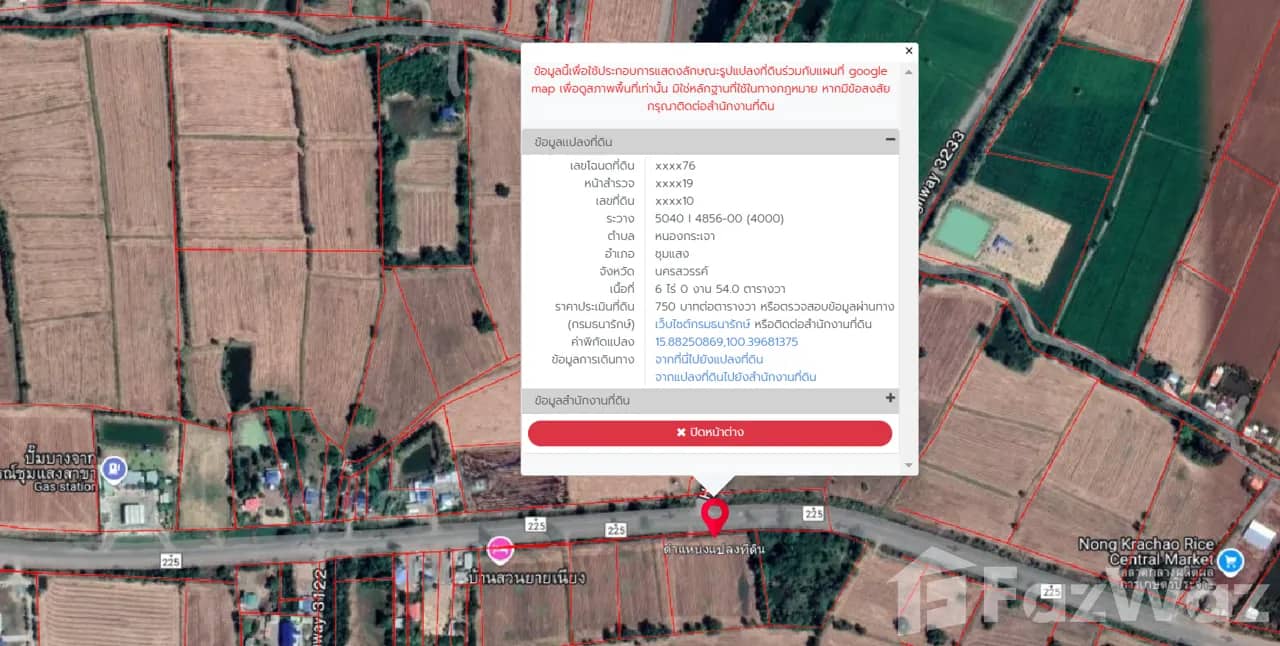Click the Nong Krachao Rice Central Market label

click(x=1145, y=552)
